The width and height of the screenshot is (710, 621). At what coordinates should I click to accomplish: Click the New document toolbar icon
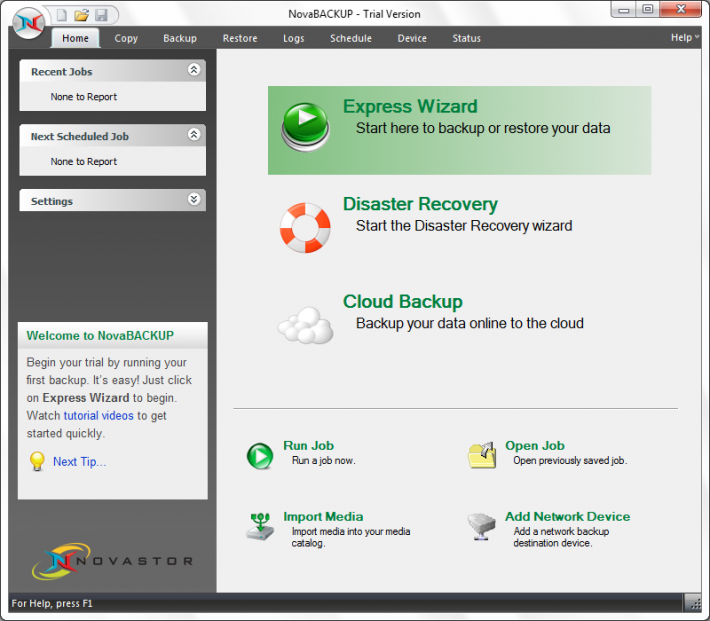[62, 15]
